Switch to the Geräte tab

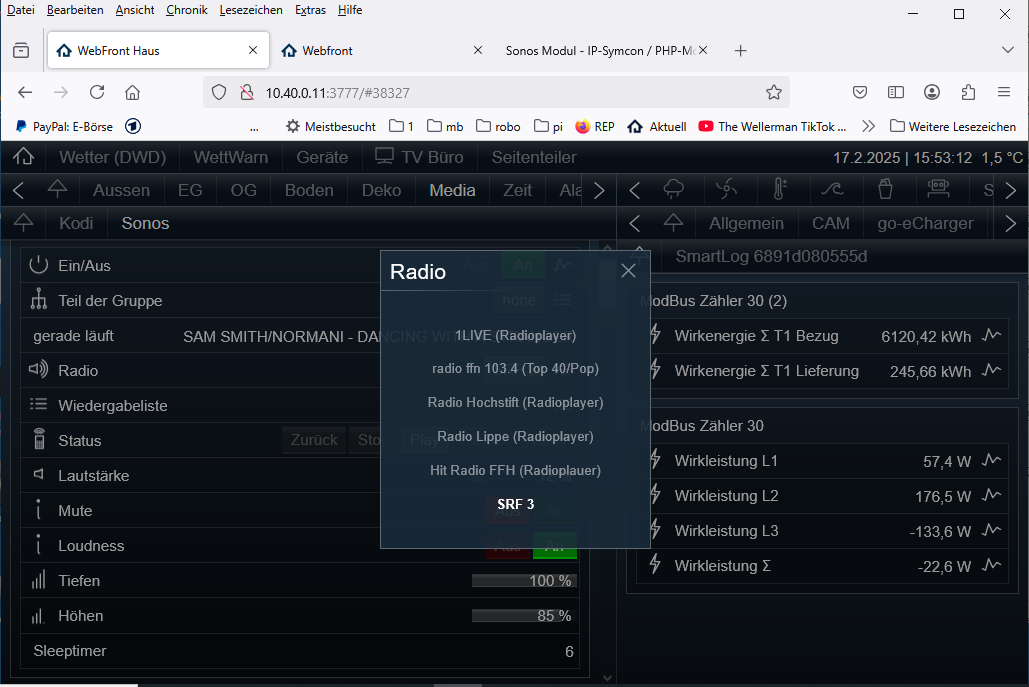(x=322, y=157)
